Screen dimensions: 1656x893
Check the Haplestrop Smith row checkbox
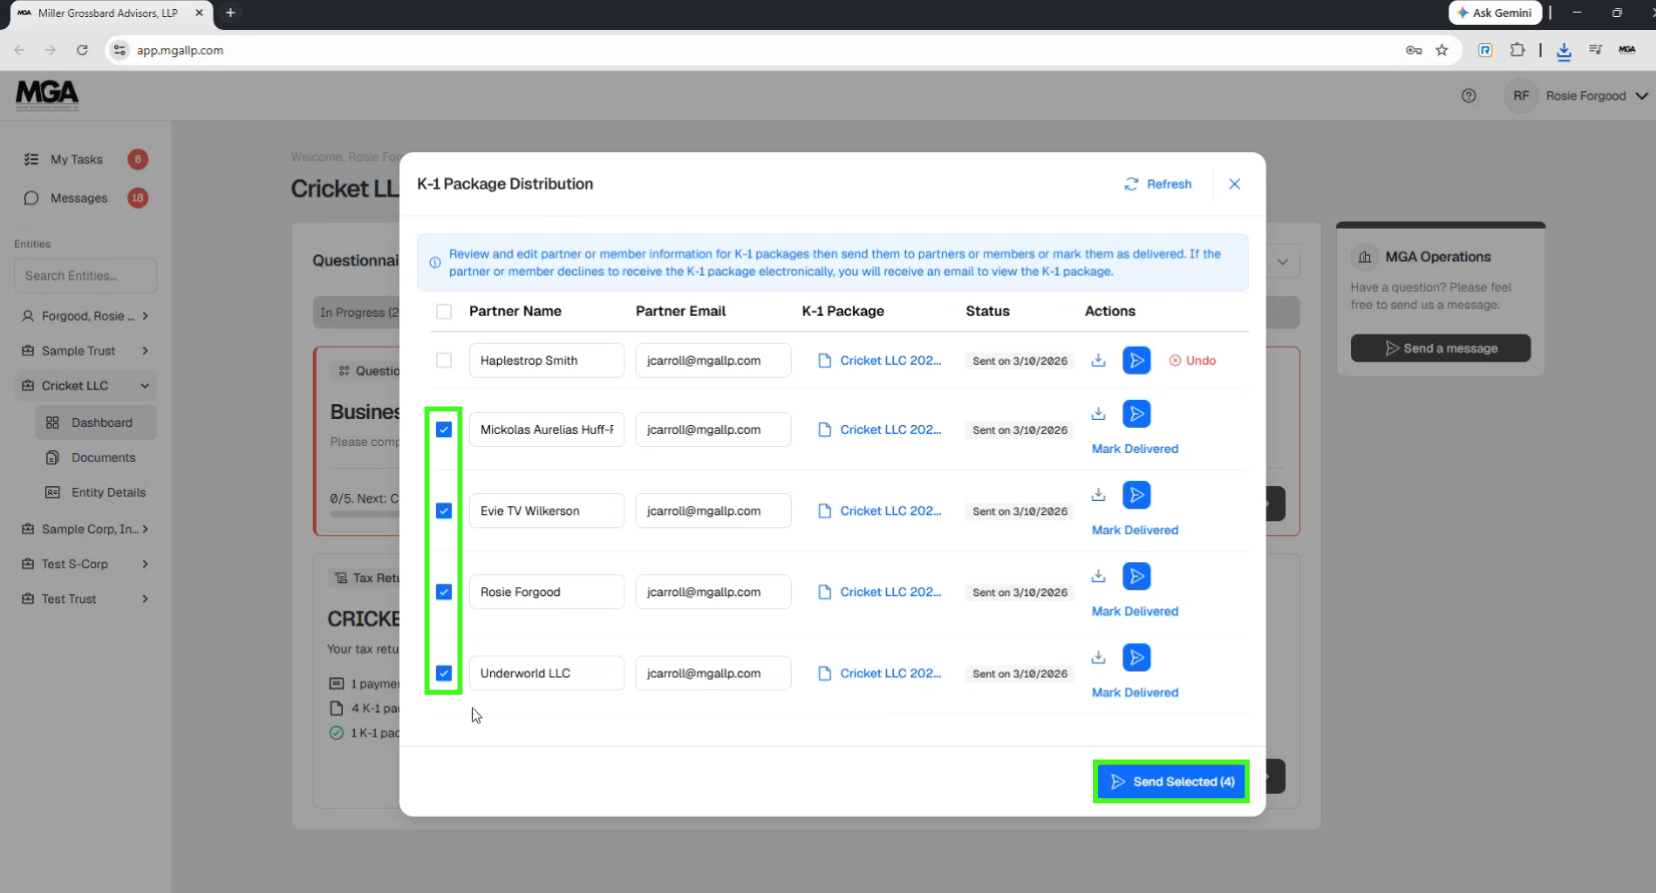[444, 360]
